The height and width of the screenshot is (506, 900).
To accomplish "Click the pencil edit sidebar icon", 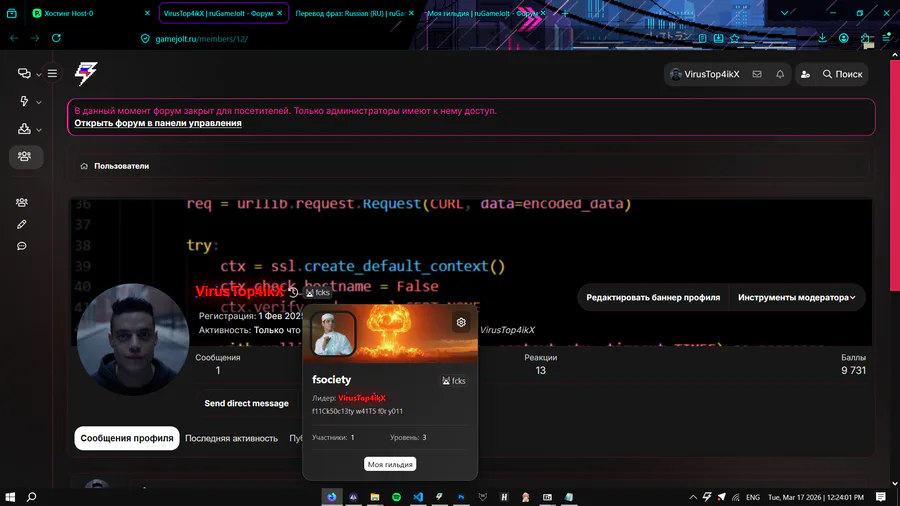I will coord(22,224).
